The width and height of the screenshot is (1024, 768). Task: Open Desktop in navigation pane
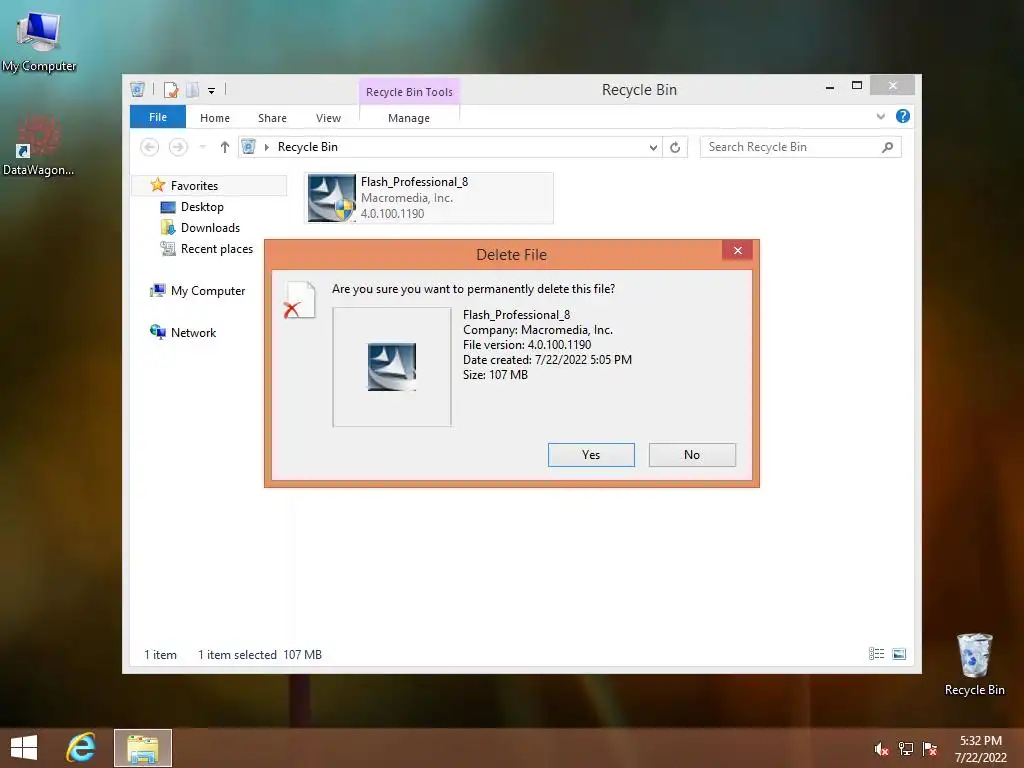point(202,207)
